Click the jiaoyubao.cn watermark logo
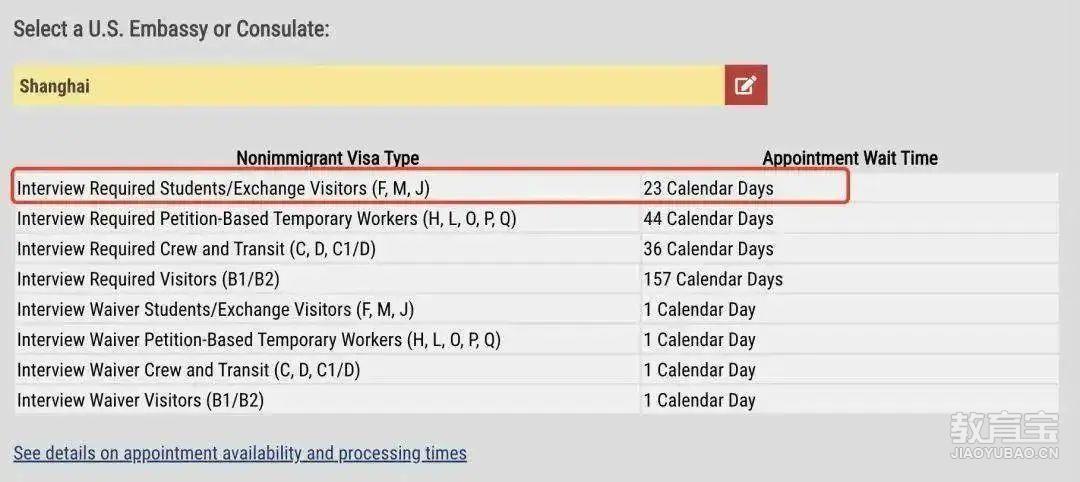This screenshot has width=1080, height=482. (1004, 436)
